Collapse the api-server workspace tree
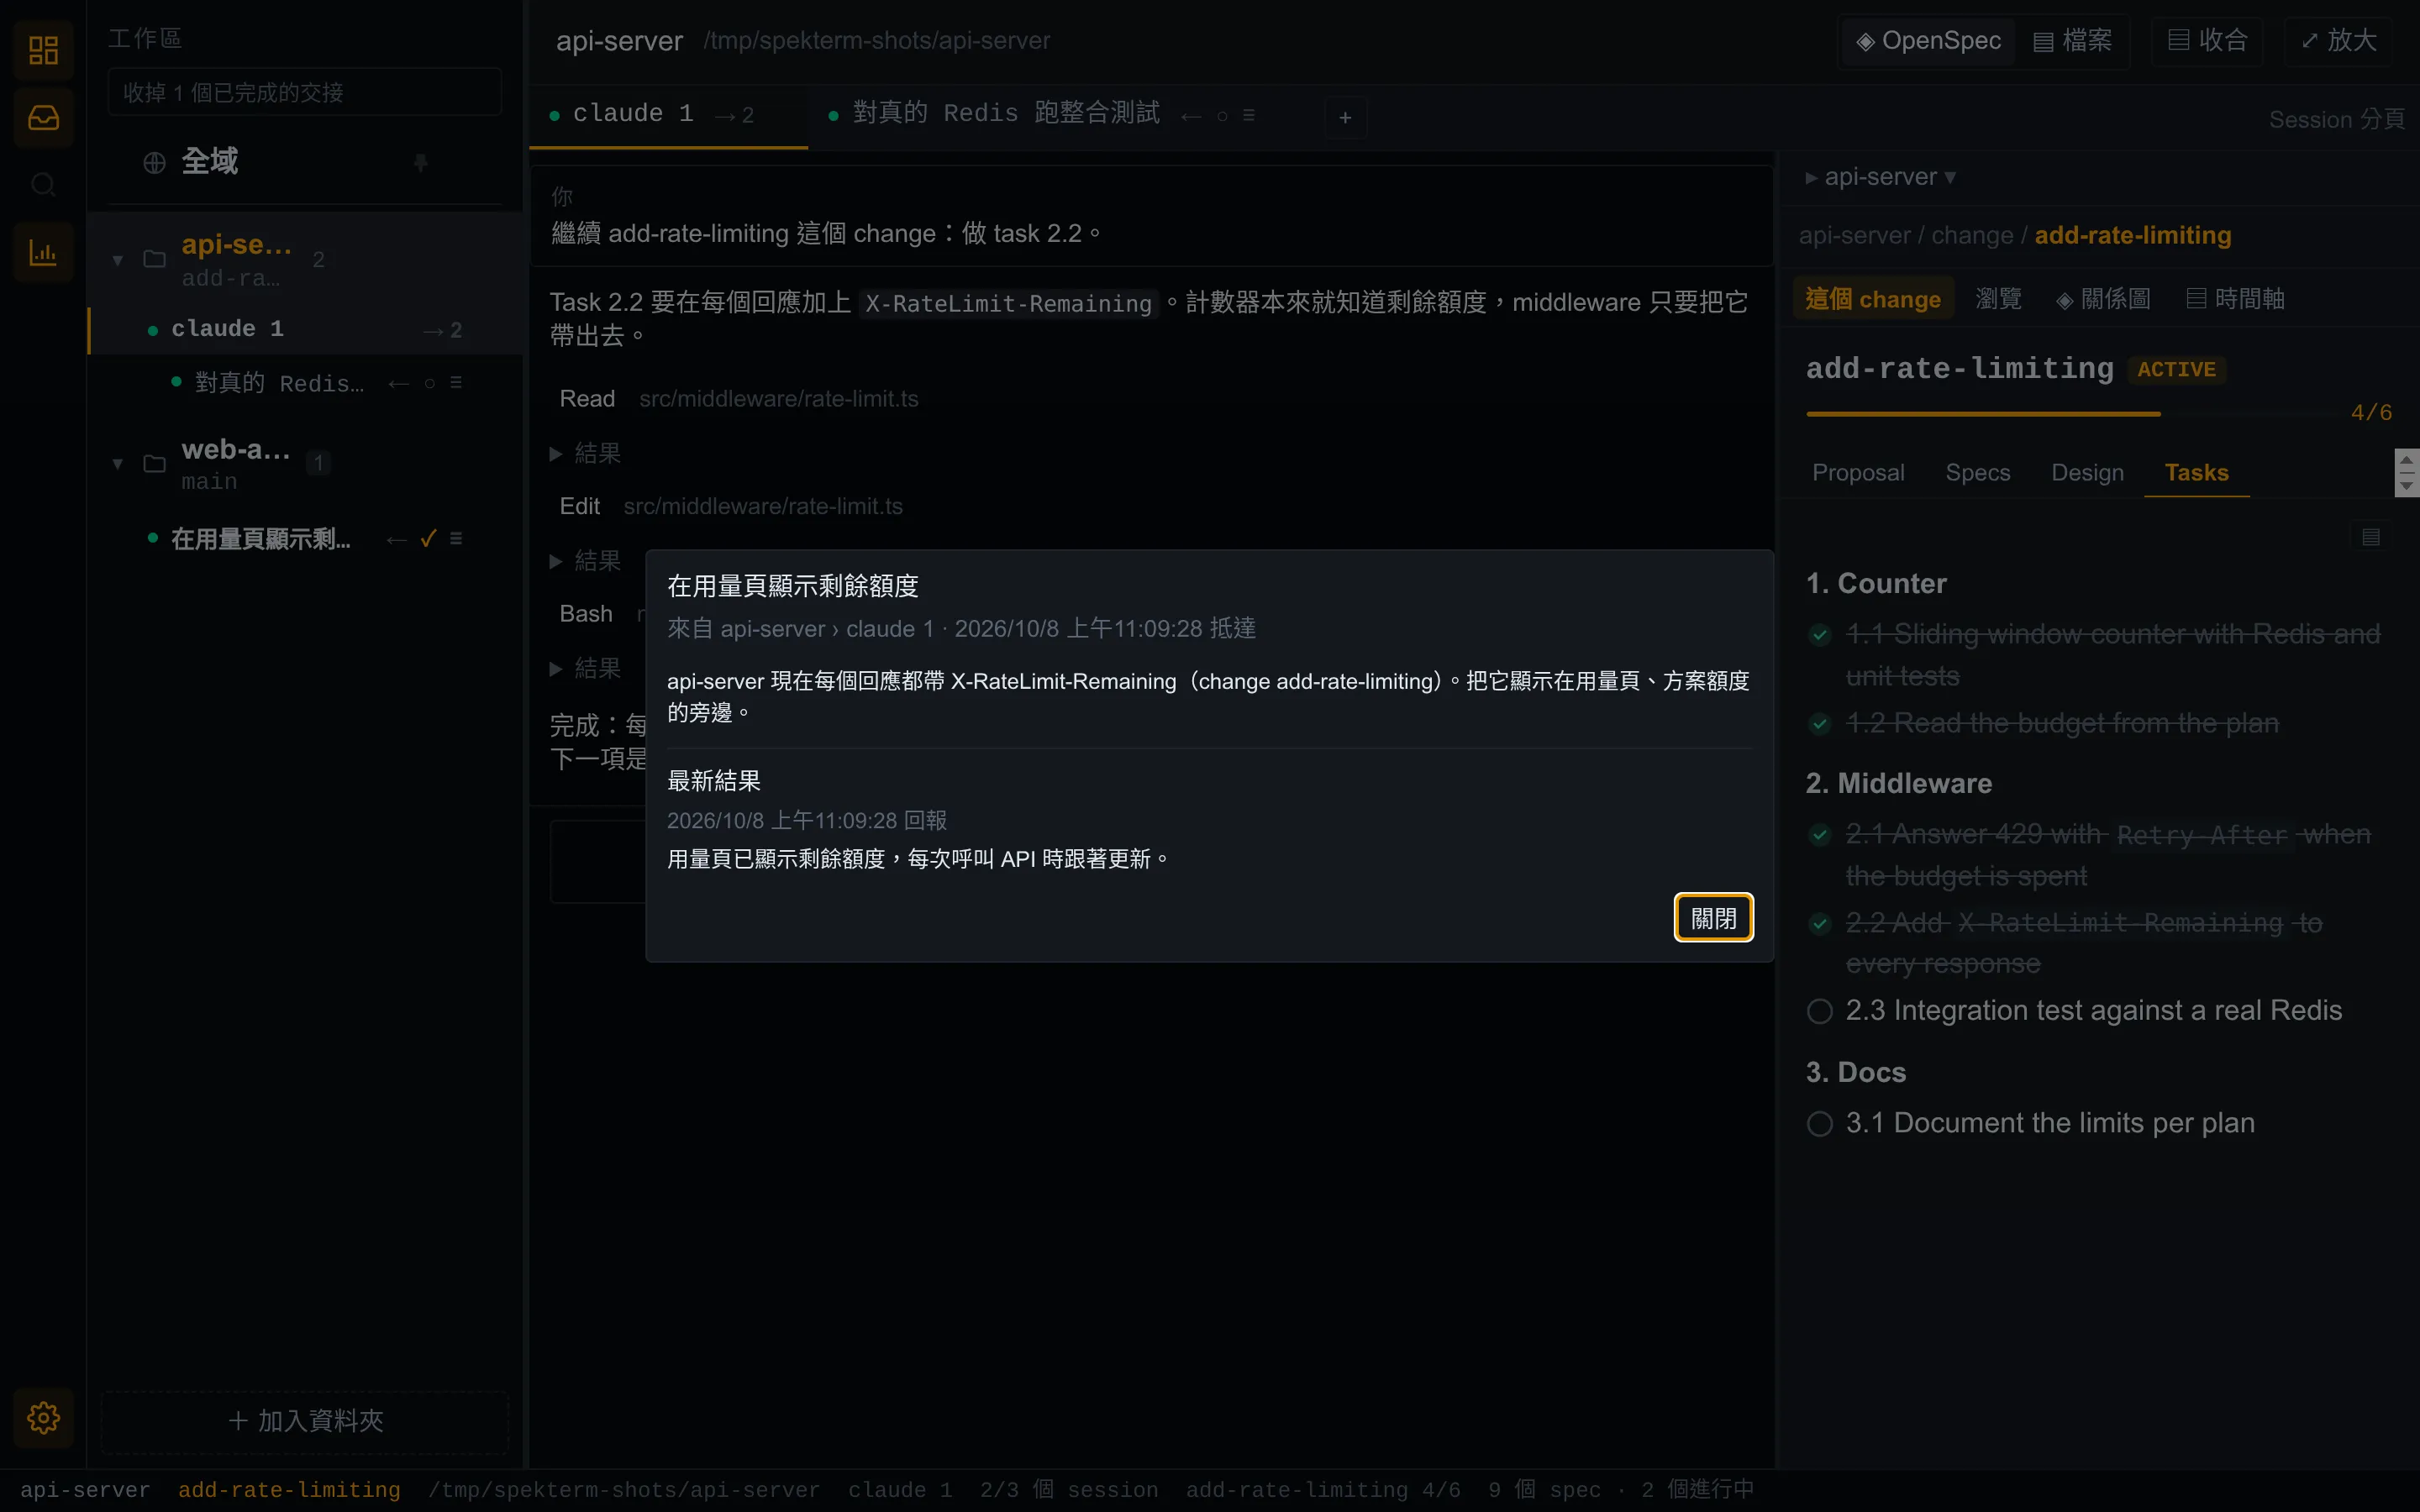The image size is (2420, 1512). 118,260
